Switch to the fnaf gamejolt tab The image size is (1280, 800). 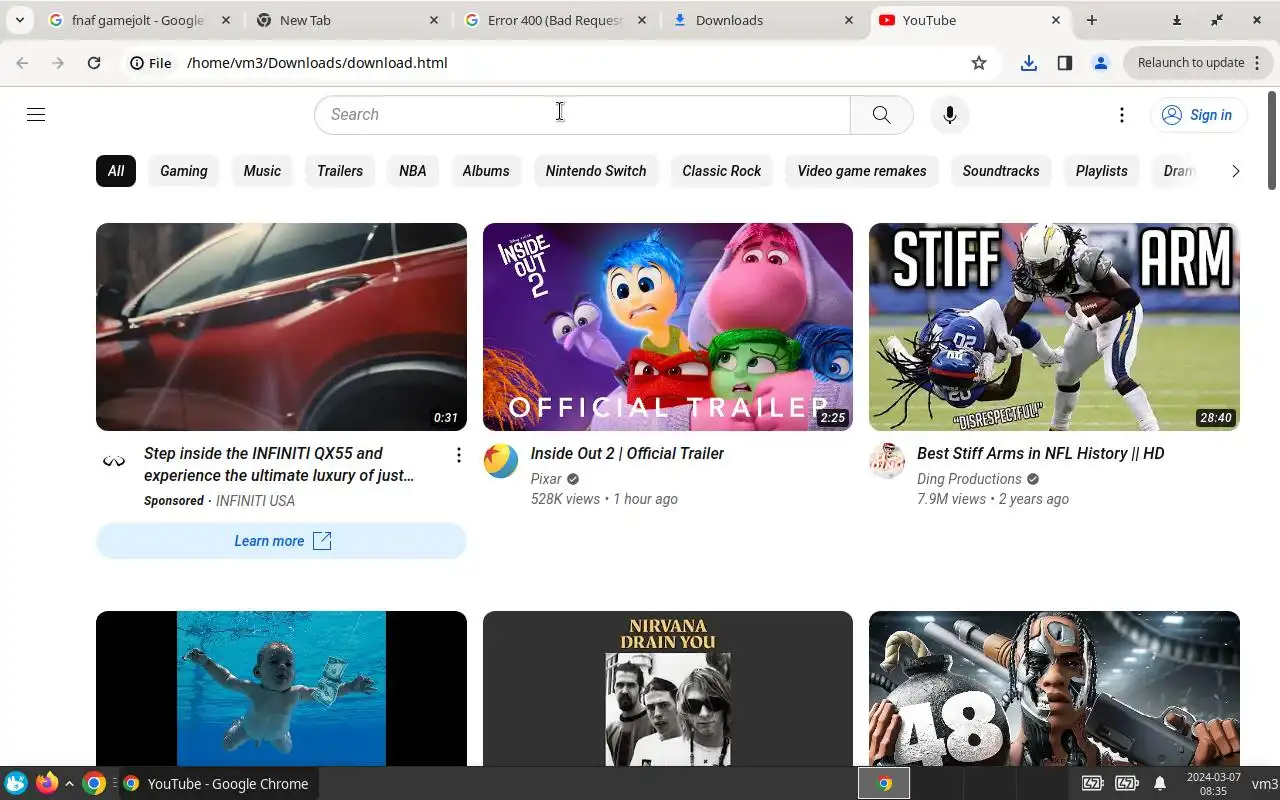coord(138,20)
